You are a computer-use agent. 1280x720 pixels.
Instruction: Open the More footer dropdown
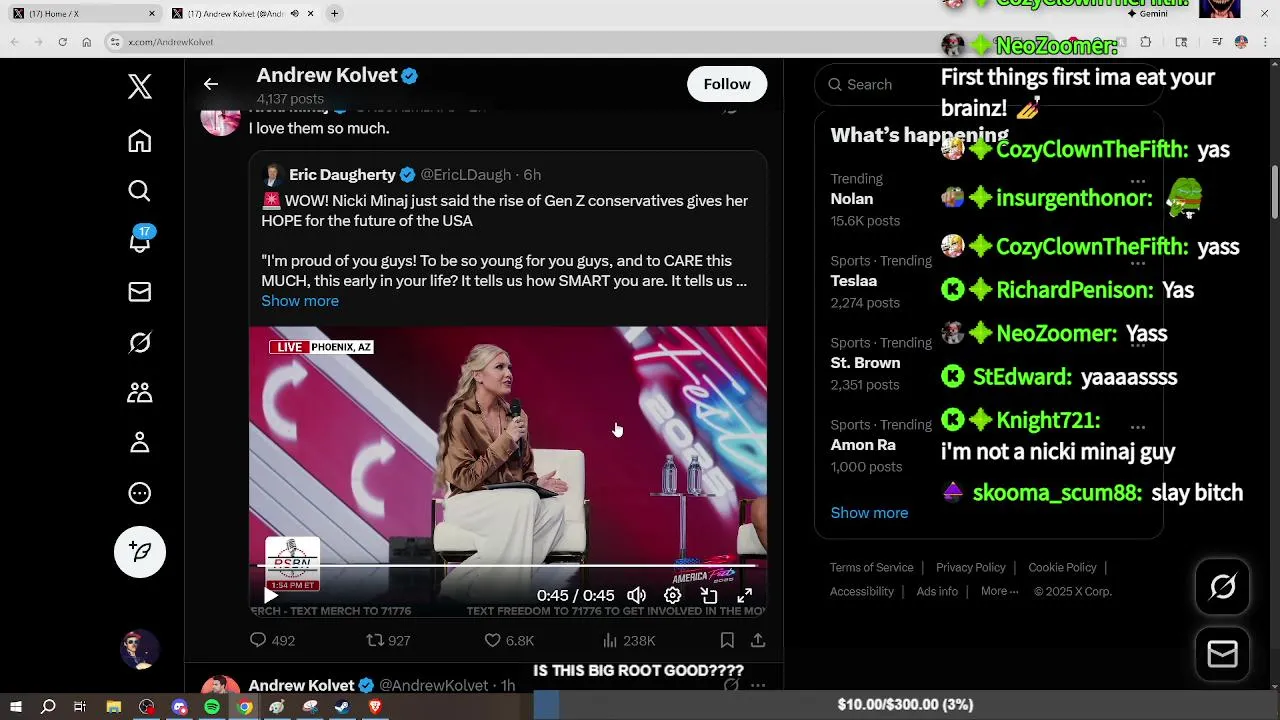click(x=999, y=591)
